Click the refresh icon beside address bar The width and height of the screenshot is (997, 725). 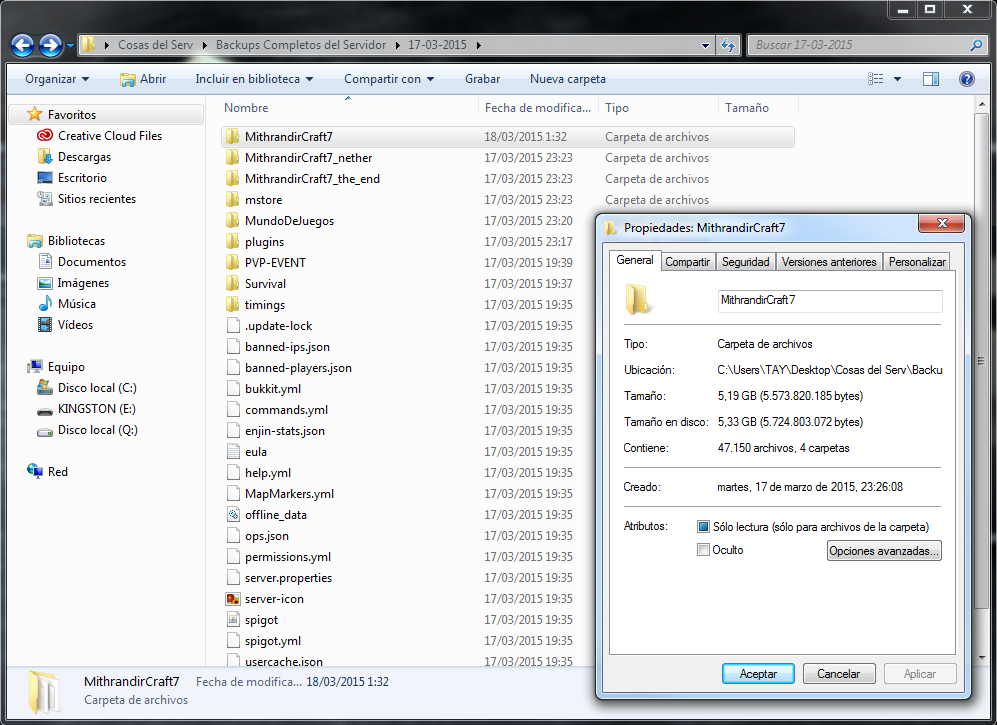tap(728, 45)
